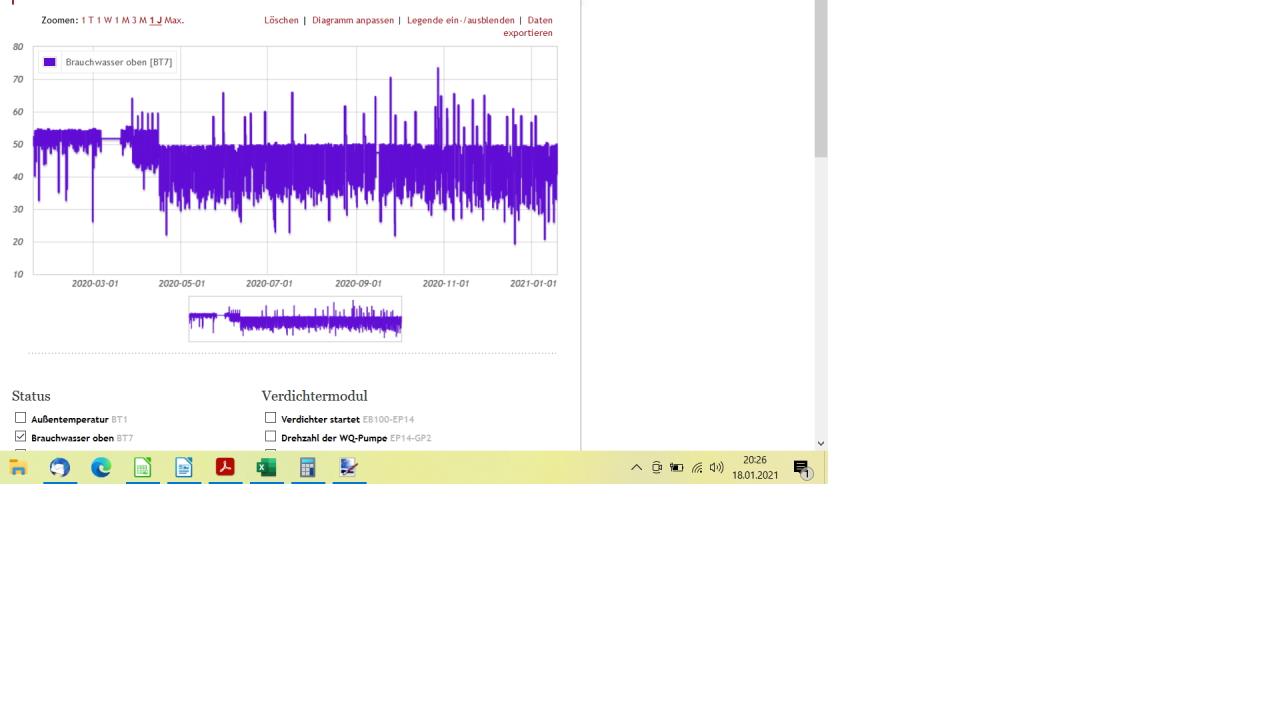Click the Löschen link above the chart

tap(281, 20)
